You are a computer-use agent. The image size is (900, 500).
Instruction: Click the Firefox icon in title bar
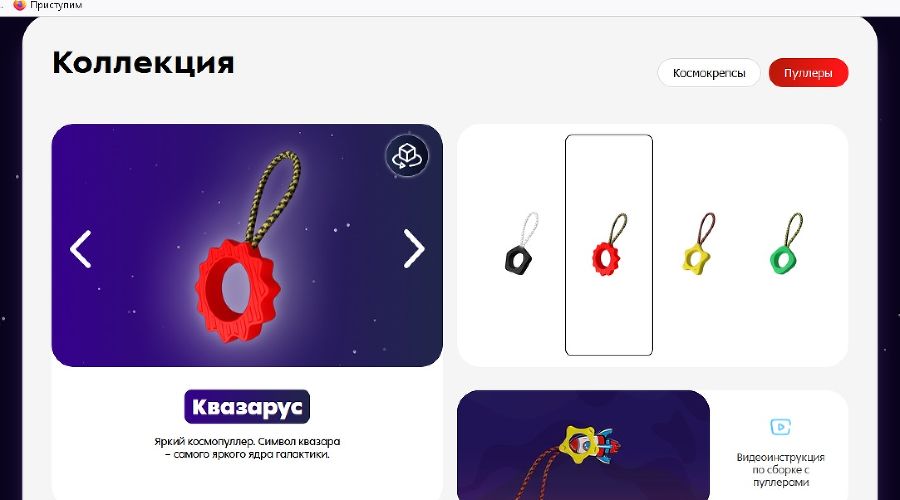tap(20, 5)
